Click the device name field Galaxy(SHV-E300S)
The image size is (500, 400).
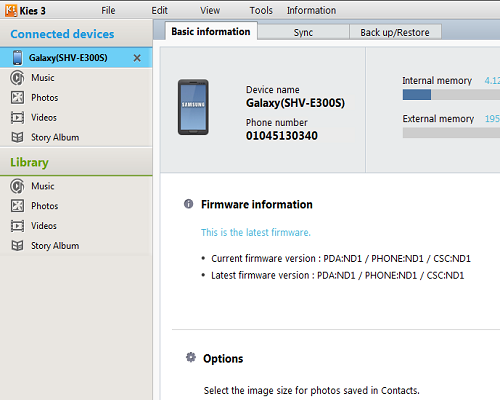click(x=295, y=103)
